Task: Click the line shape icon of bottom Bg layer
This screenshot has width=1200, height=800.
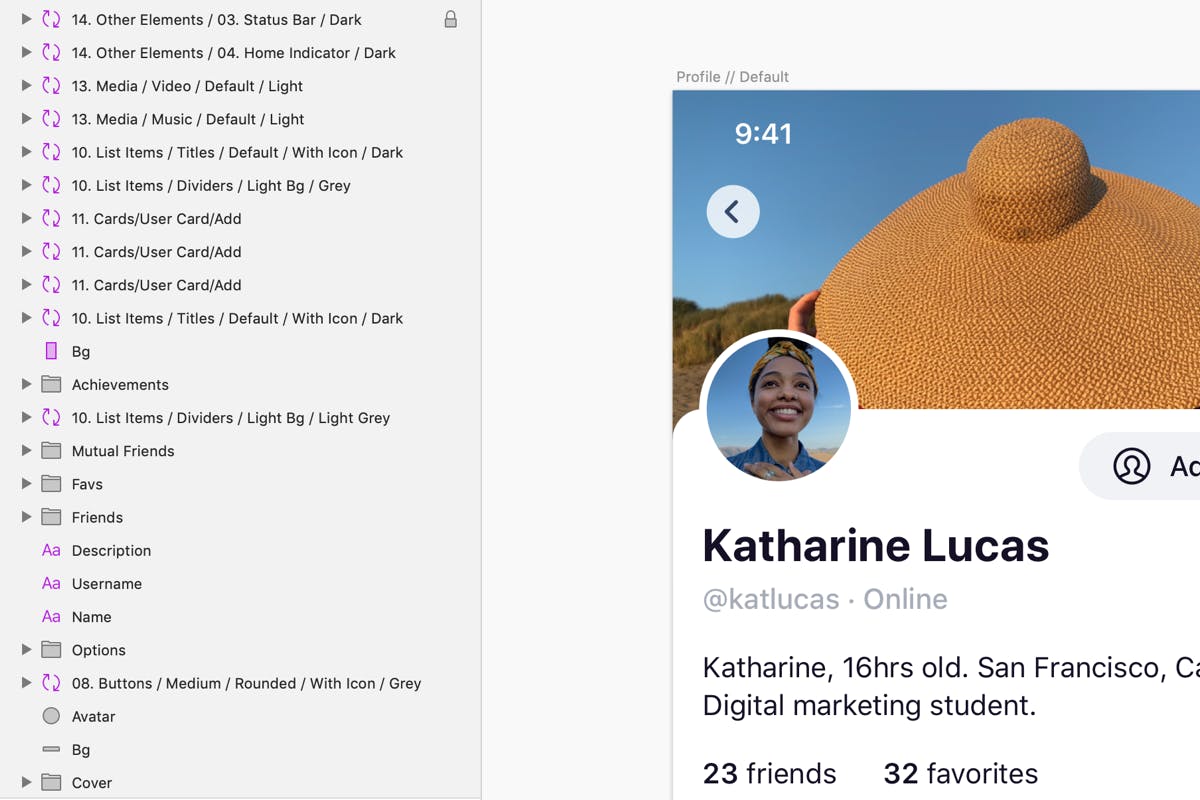Action: click(51, 749)
